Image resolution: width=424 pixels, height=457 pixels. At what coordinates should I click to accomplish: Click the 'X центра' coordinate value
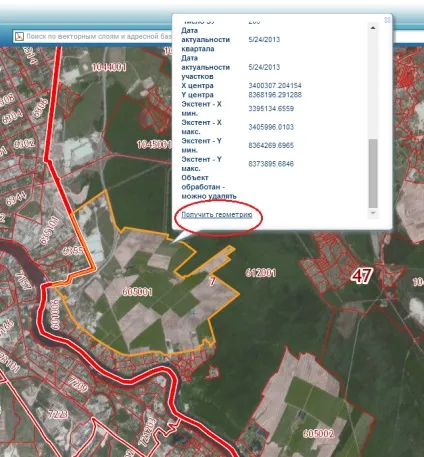click(275, 86)
